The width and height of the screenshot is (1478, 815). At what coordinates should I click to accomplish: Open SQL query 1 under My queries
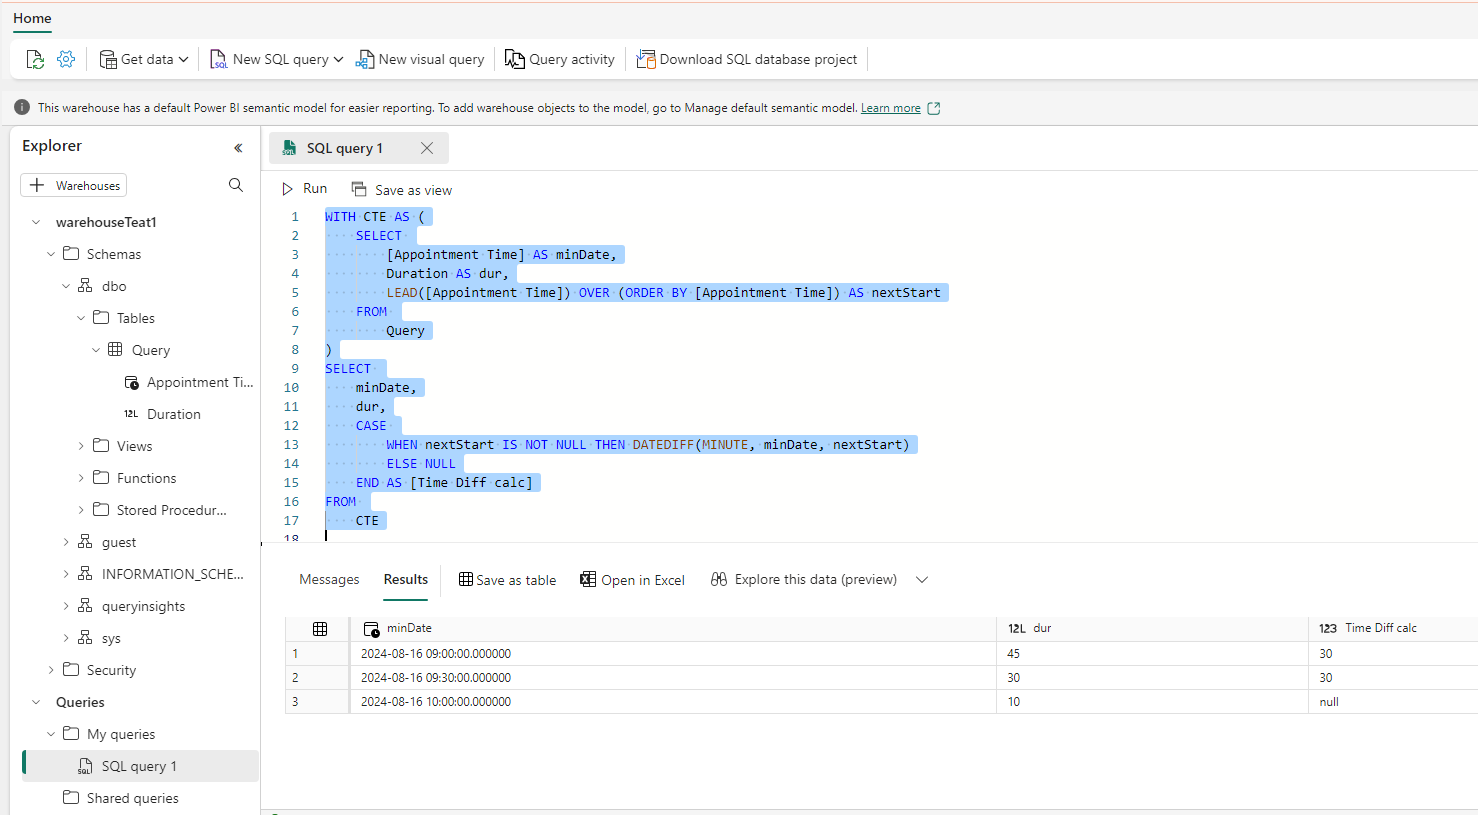pos(140,766)
